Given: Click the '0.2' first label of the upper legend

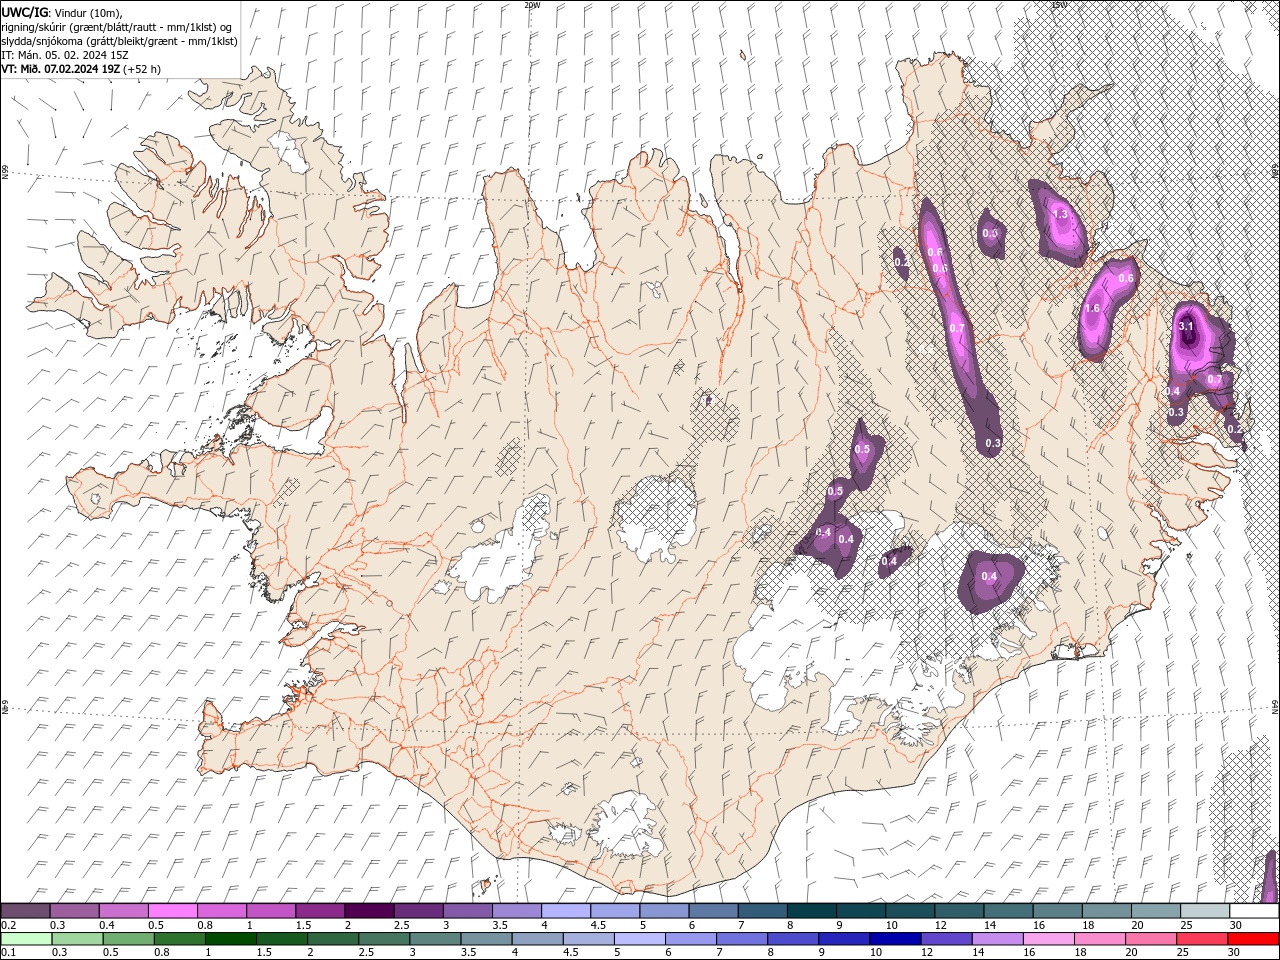Looking at the screenshot, I should click(x=8, y=925).
